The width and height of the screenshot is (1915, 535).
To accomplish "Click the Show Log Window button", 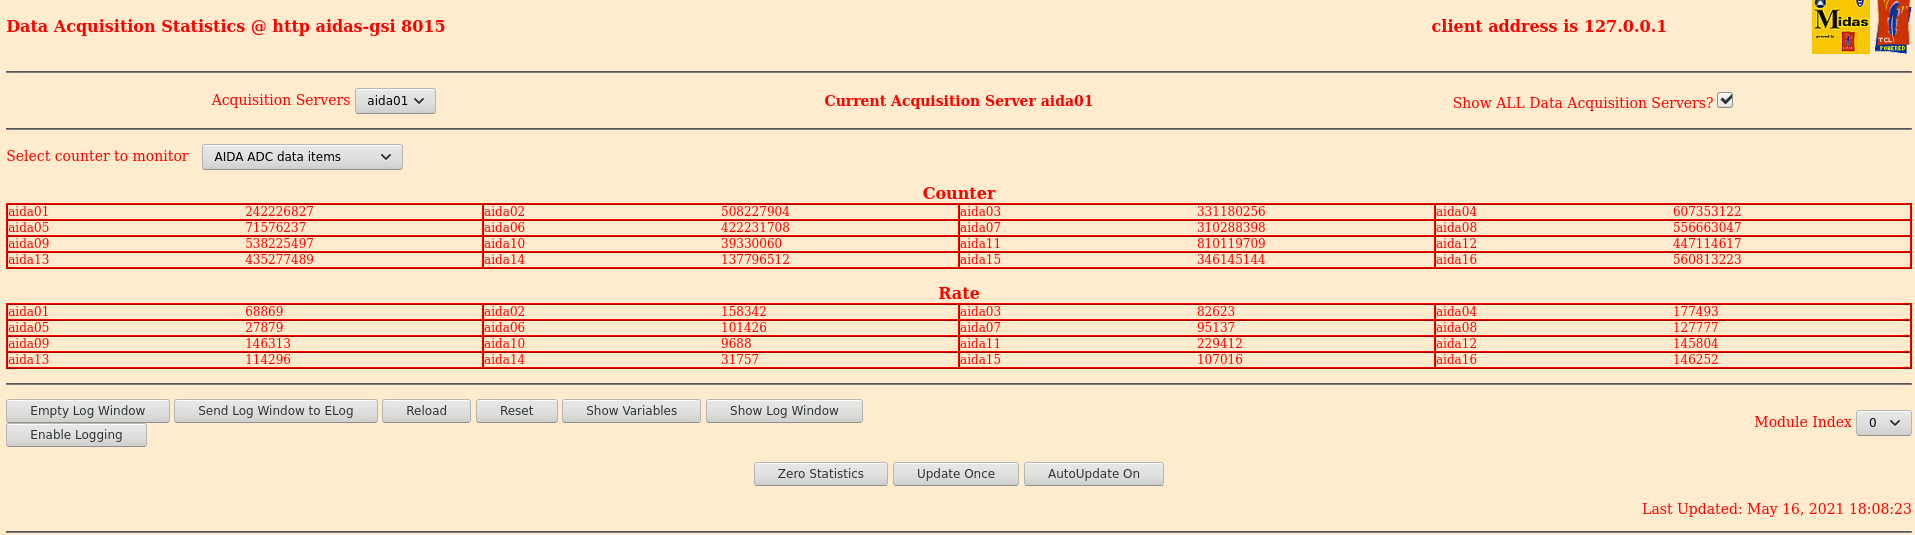I will coord(784,411).
